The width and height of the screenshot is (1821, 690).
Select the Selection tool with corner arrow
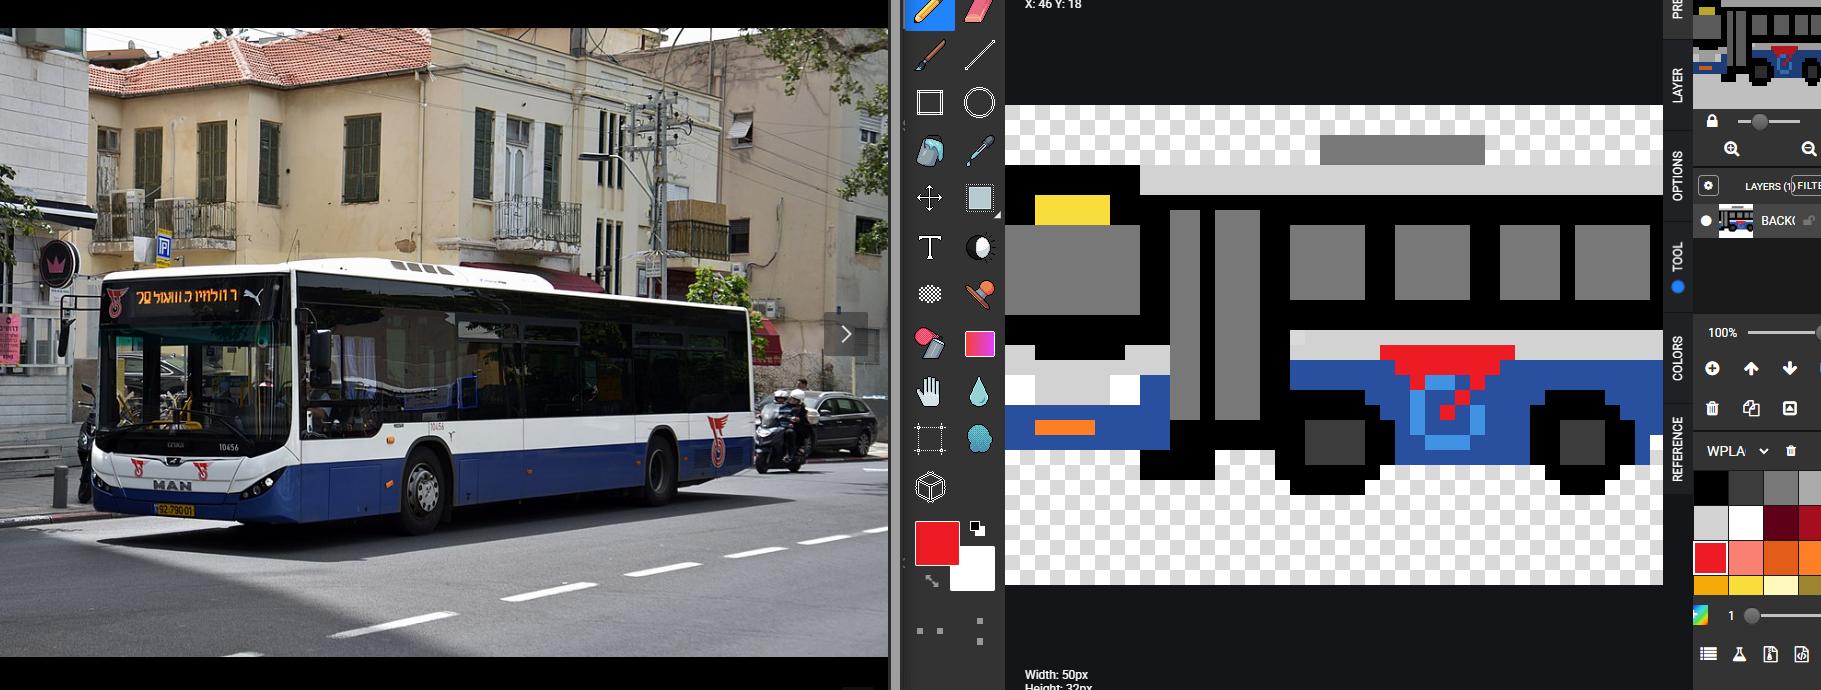tap(982, 199)
